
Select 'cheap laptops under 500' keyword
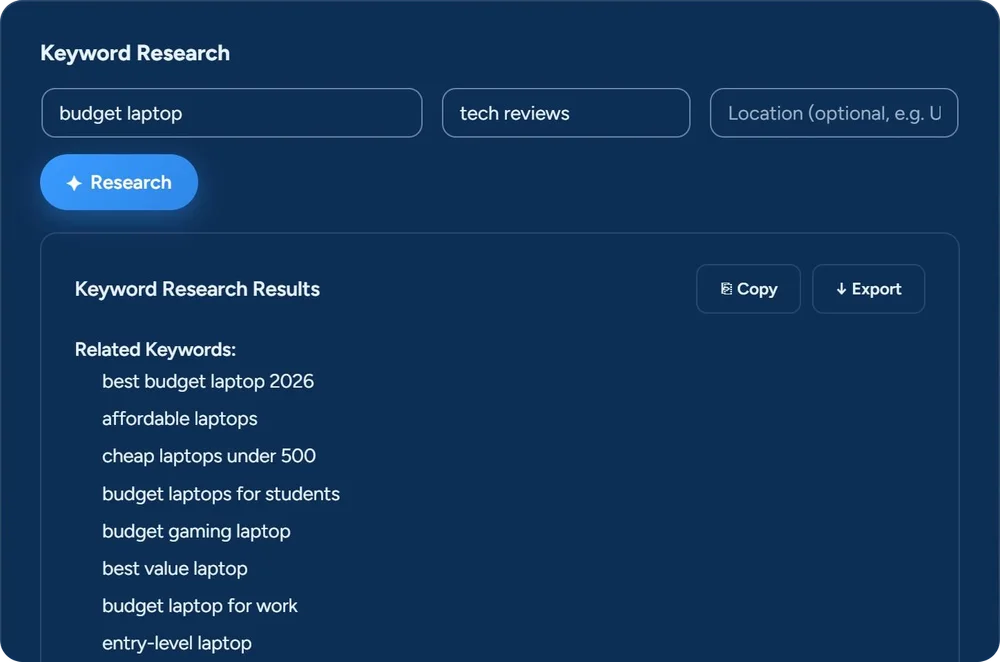209,456
